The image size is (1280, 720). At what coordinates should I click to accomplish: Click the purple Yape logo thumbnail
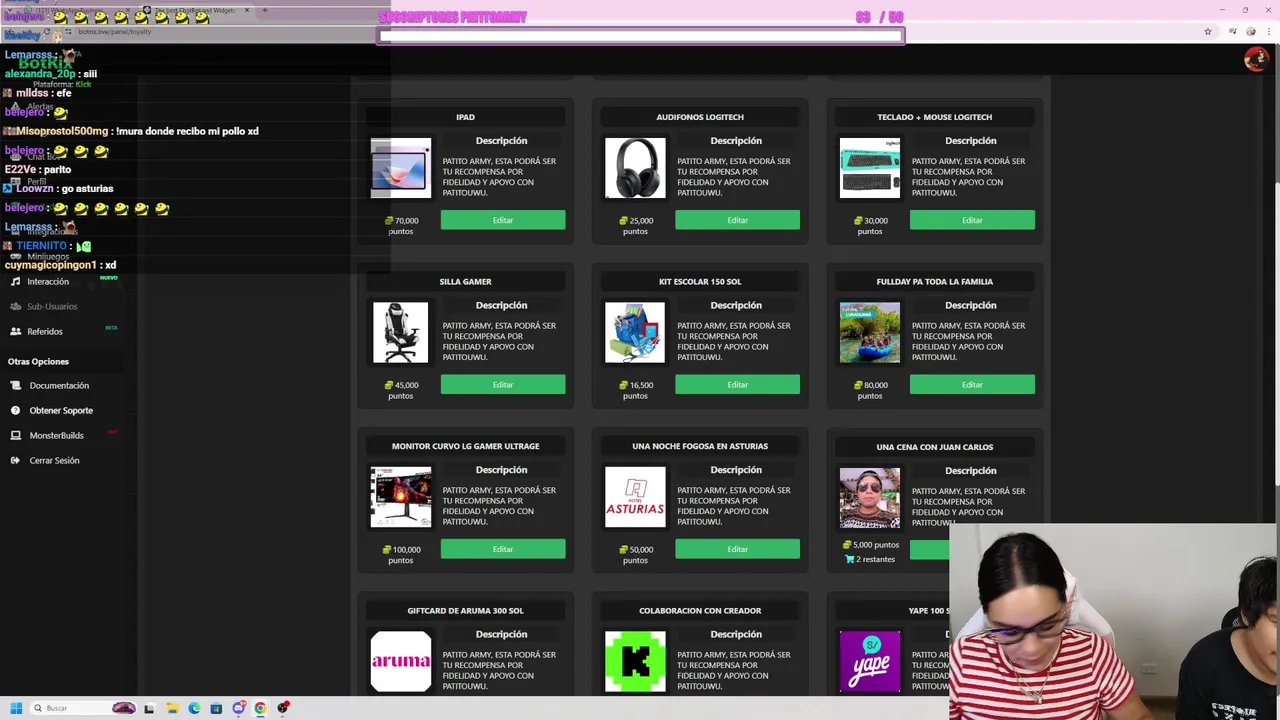click(x=870, y=662)
